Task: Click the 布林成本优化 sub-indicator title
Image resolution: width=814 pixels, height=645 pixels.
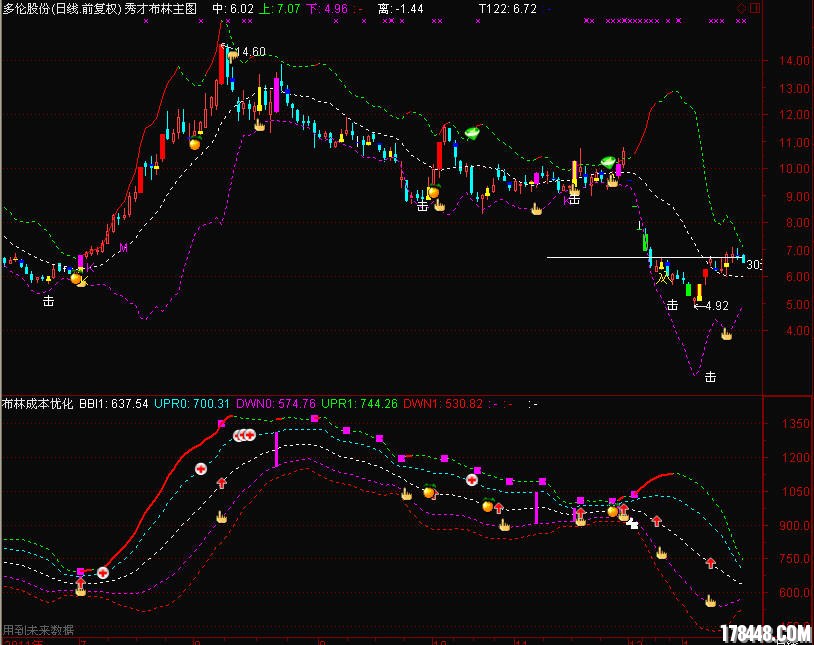Action: point(37,404)
